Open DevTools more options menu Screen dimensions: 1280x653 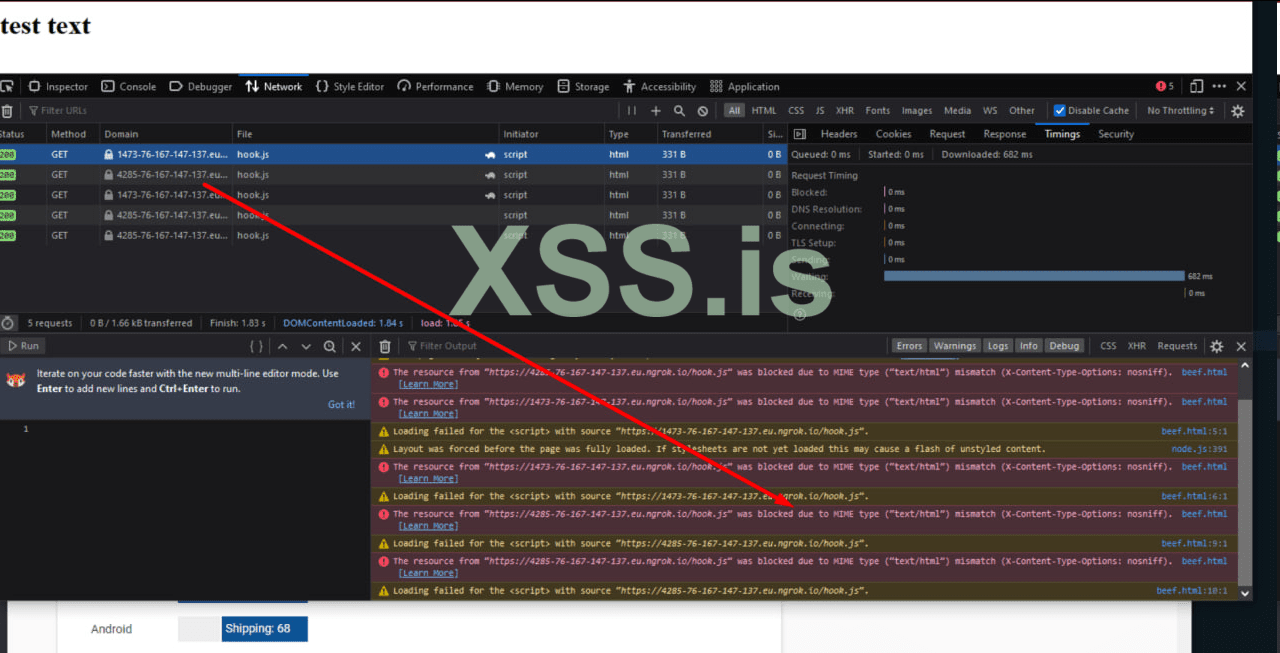(x=1220, y=87)
